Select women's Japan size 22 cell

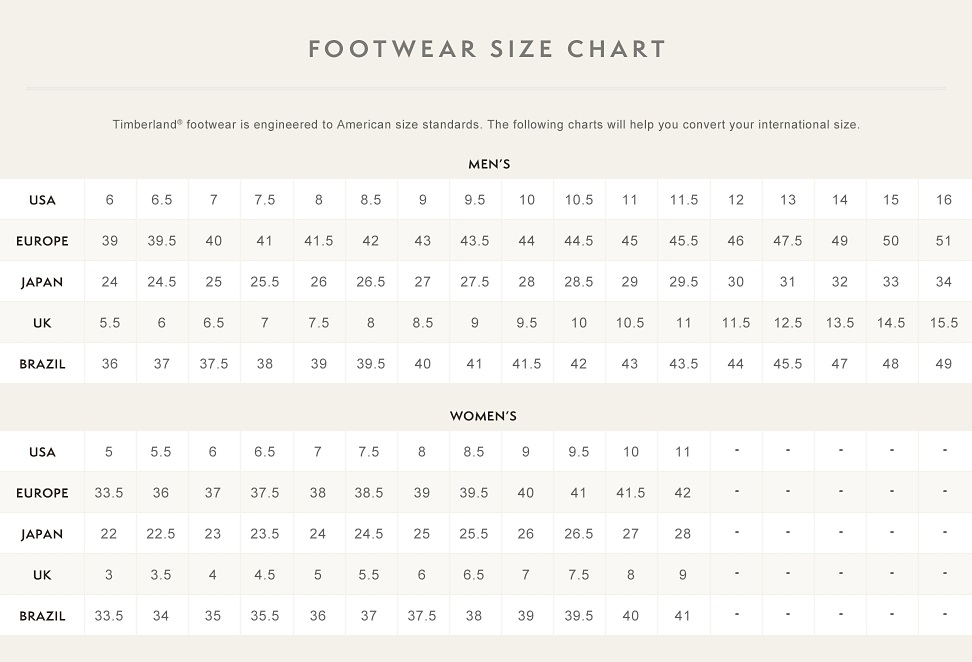(x=109, y=534)
